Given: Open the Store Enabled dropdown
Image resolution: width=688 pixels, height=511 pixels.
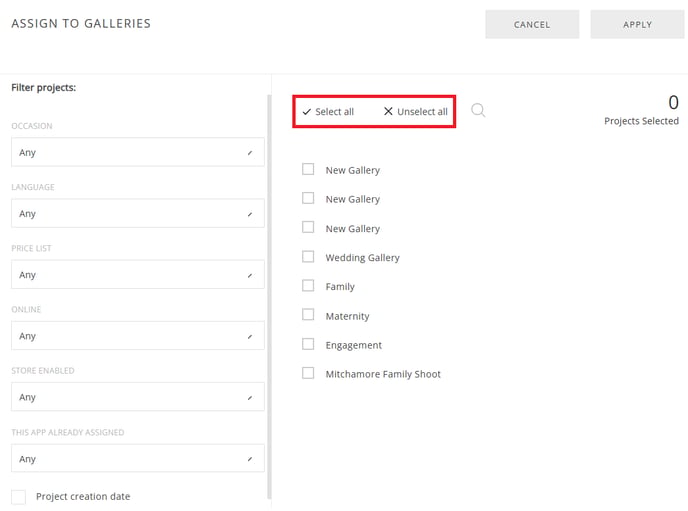Looking at the screenshot, I should pyautogui.click(x=138, y=397).
